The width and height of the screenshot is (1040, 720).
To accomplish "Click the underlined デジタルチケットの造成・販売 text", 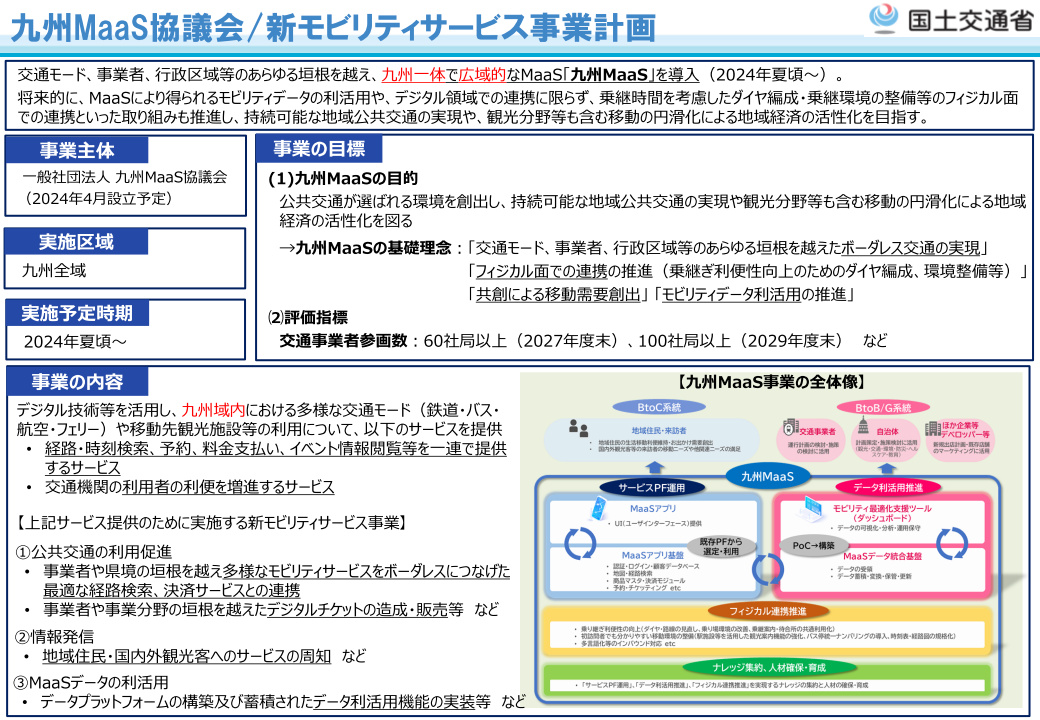I will pos(358,609).
